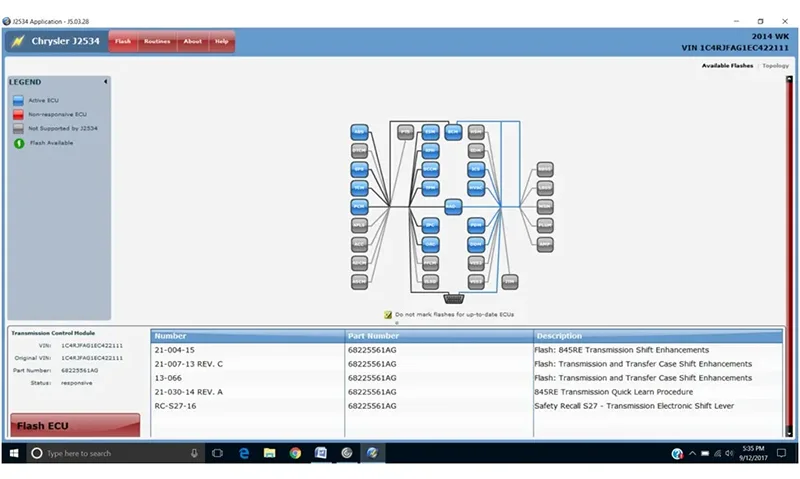
Task: Click the red scrollbar's up arrow
Action: (x=789, y=80)
